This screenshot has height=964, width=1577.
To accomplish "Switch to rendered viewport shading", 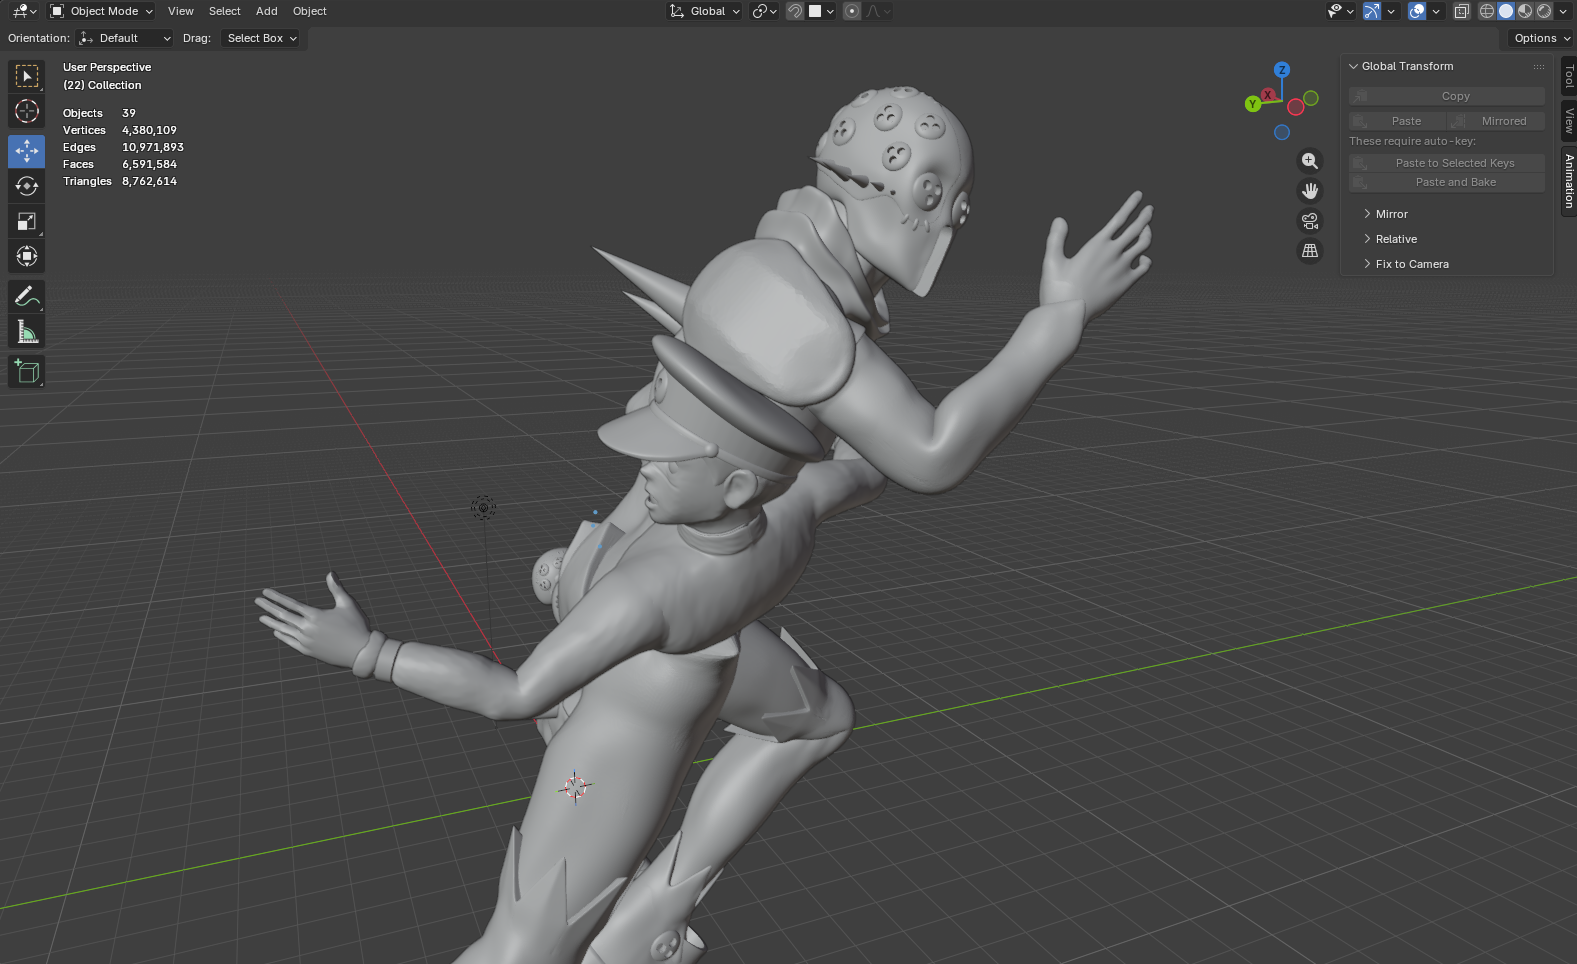I will tap(1544, 11).
